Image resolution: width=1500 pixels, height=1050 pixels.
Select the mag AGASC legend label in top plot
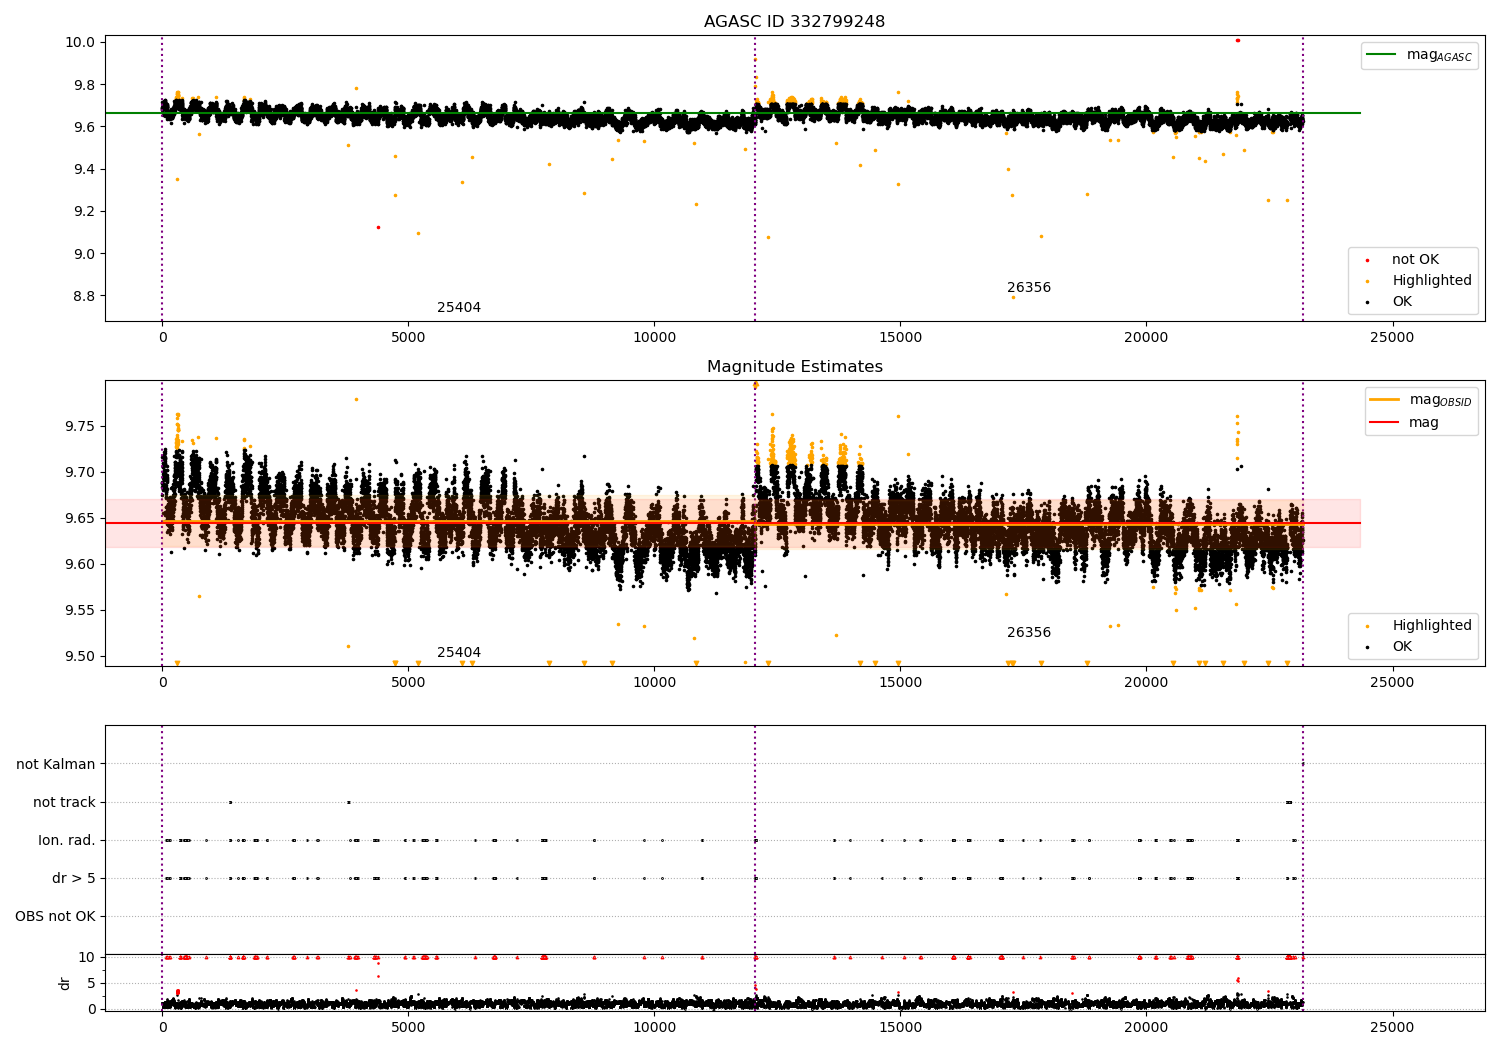pos(1439,55)
